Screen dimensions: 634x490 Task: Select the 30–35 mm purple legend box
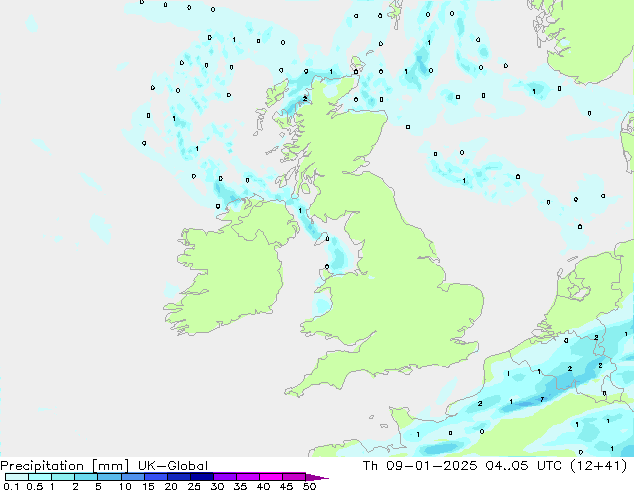[x=225, y=477]
